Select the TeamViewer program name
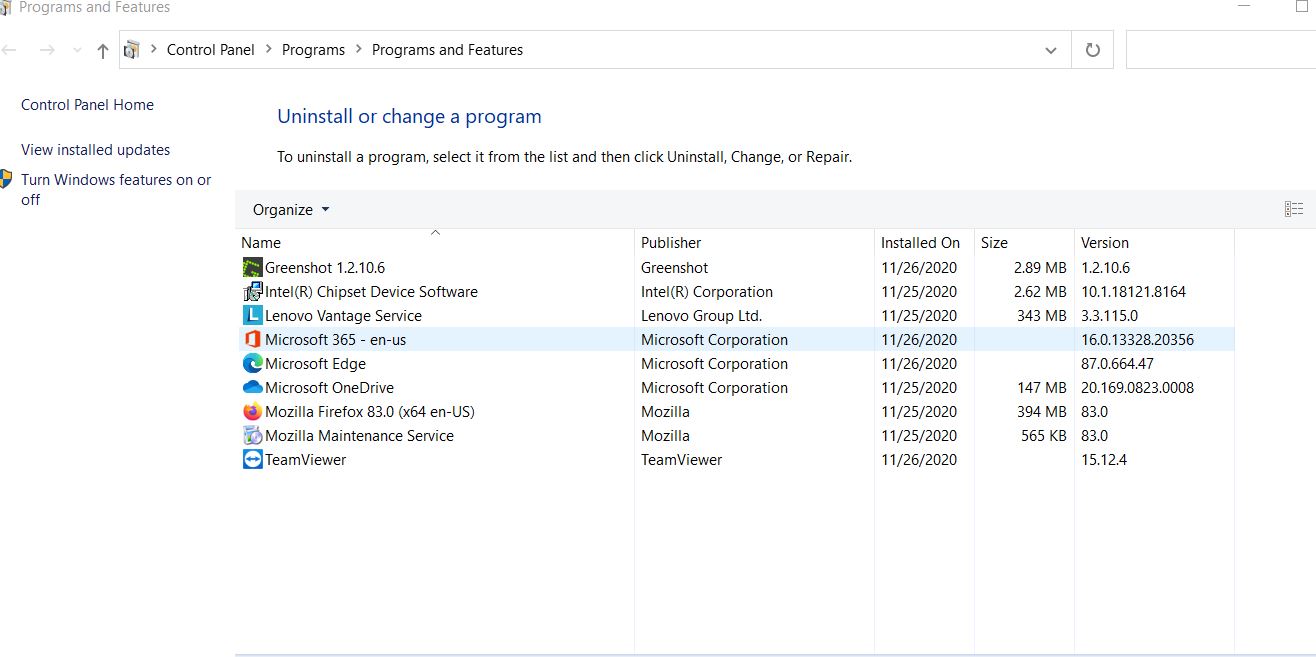Viewport: 1316px width, 657px height. (305, 459)
